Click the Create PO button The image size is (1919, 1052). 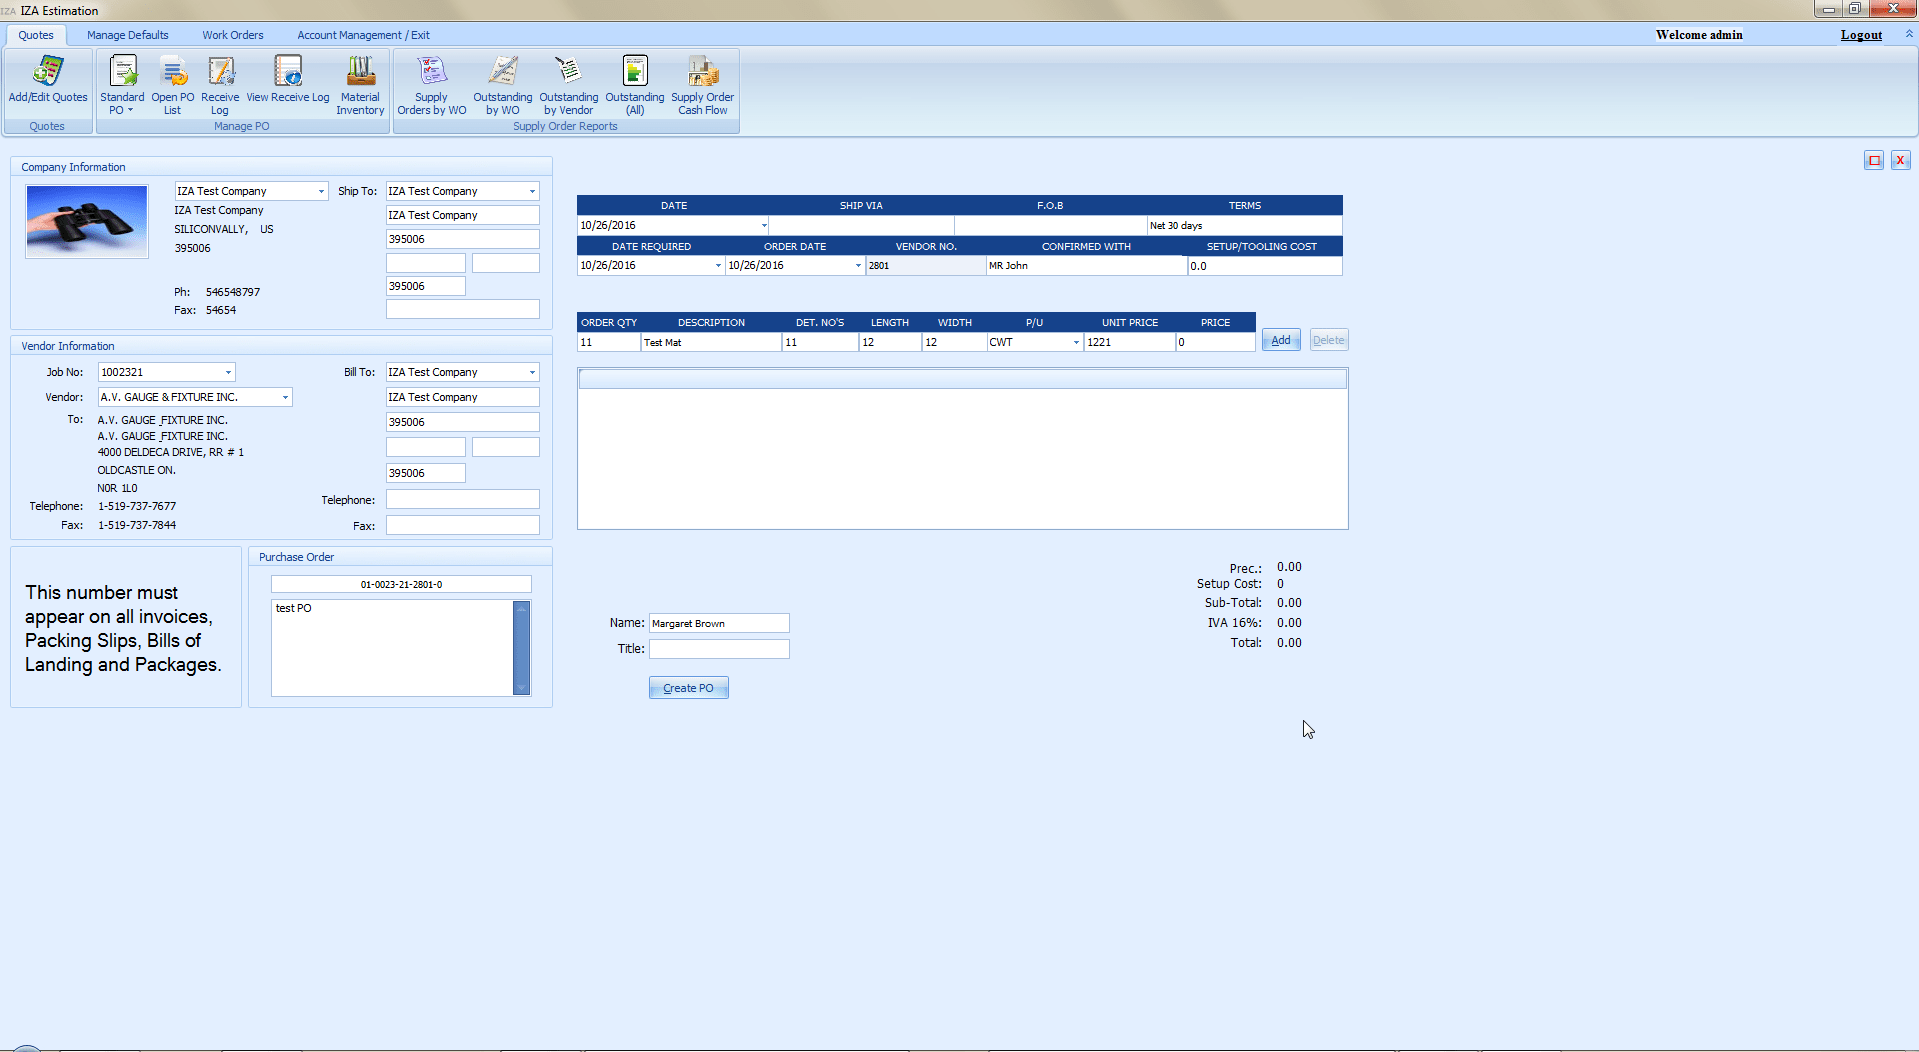click(688, 688)
